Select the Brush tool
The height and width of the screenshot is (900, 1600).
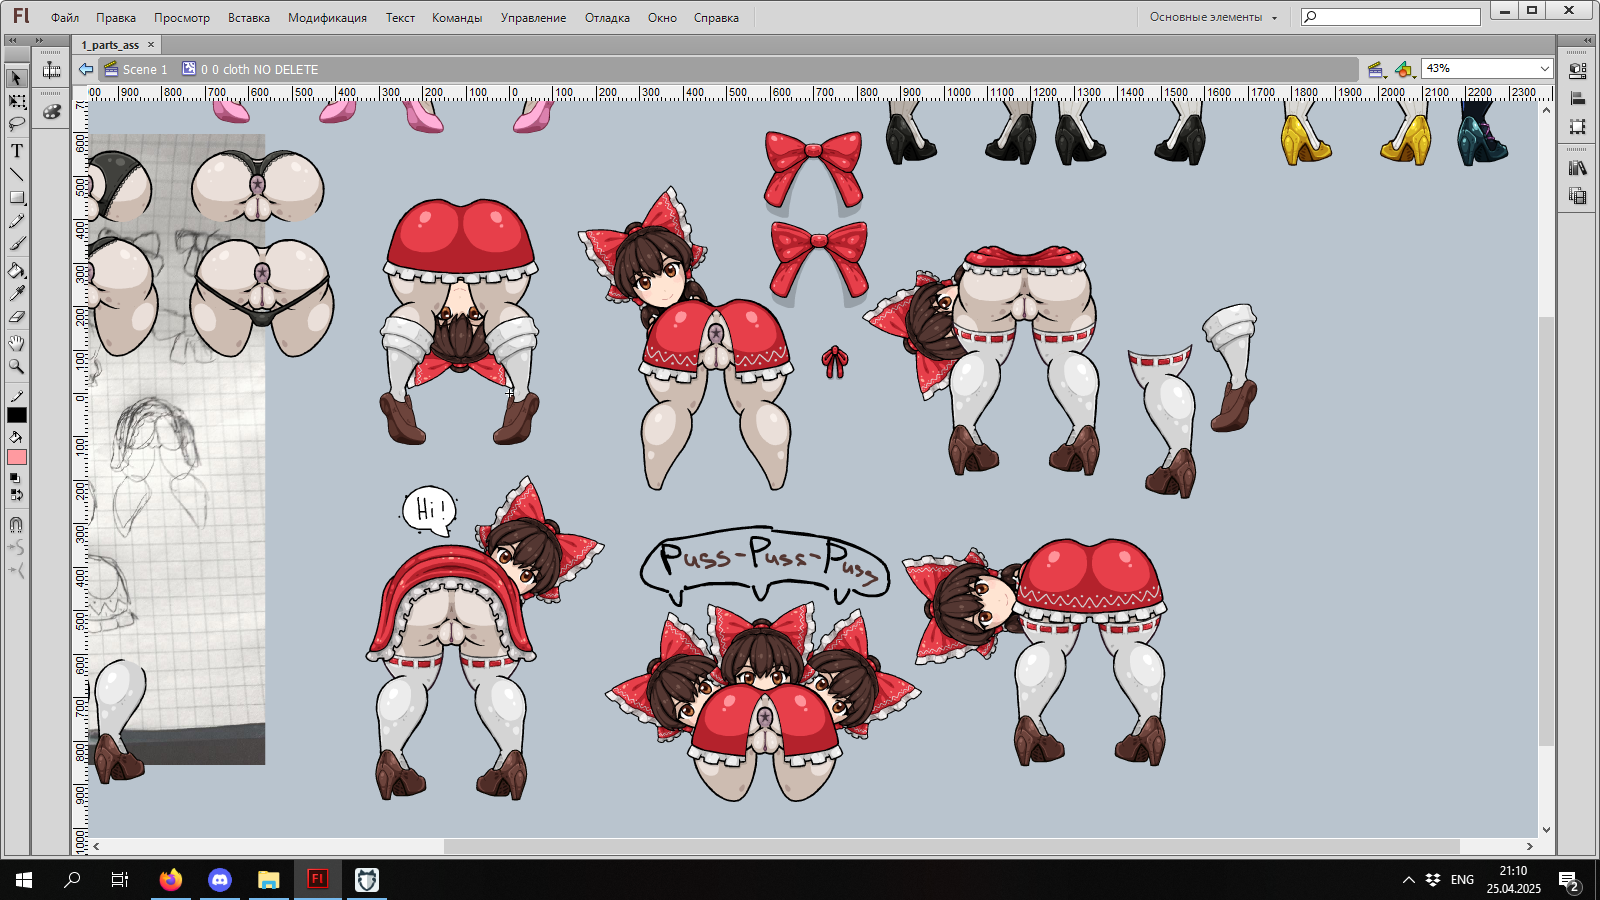[17, 245]
